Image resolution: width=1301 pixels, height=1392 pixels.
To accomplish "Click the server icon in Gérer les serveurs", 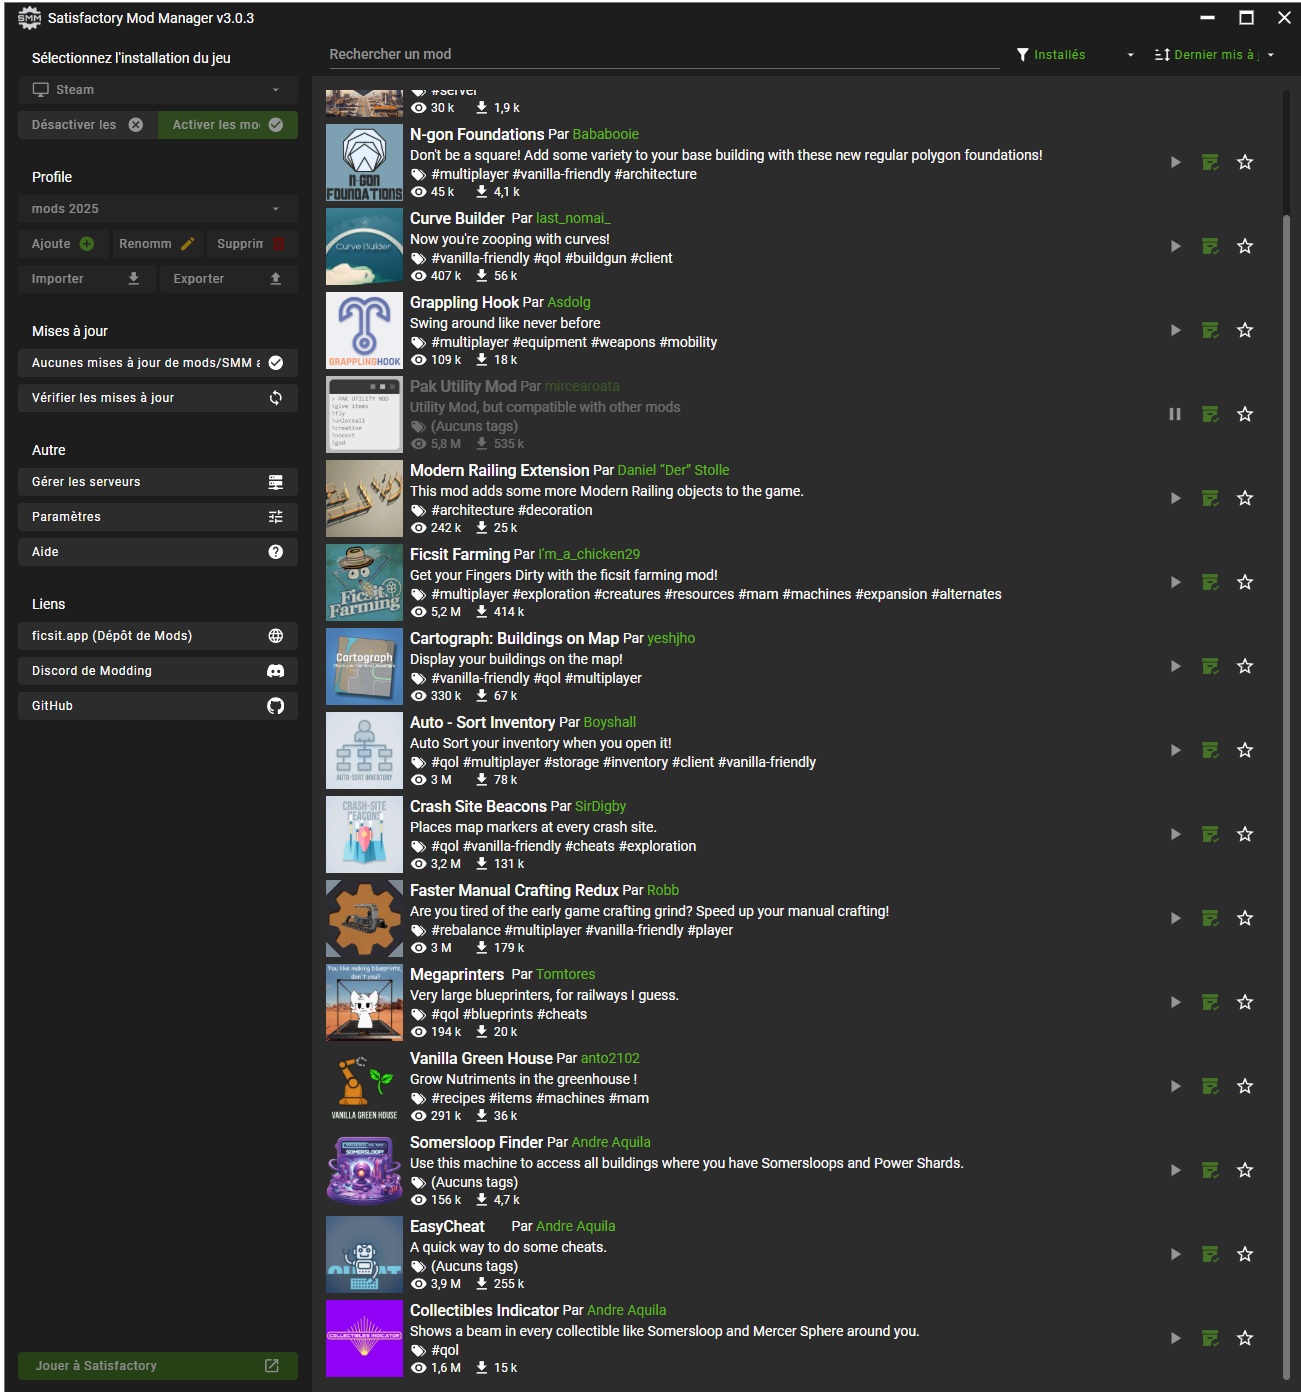I will [x=276, y=482].
